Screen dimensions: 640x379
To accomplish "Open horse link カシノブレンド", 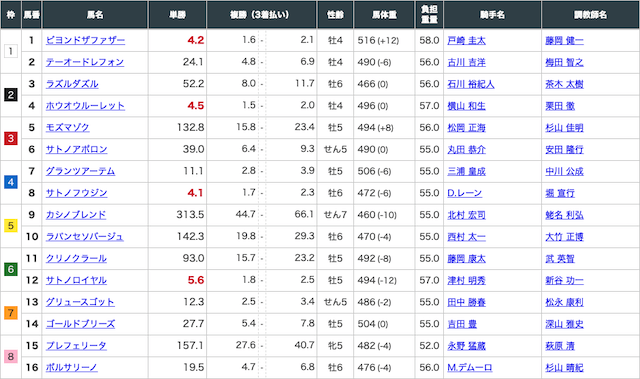I will pyautogui.click(x=76, y=215).
